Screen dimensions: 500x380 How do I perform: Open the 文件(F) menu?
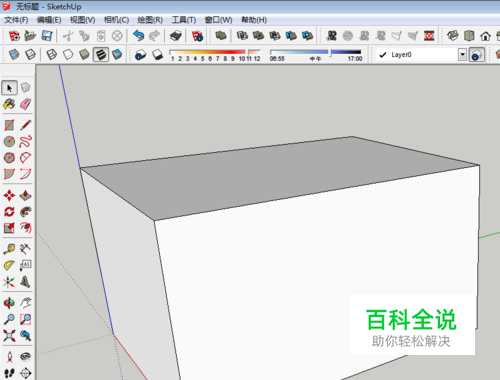[x=16, y=20]
